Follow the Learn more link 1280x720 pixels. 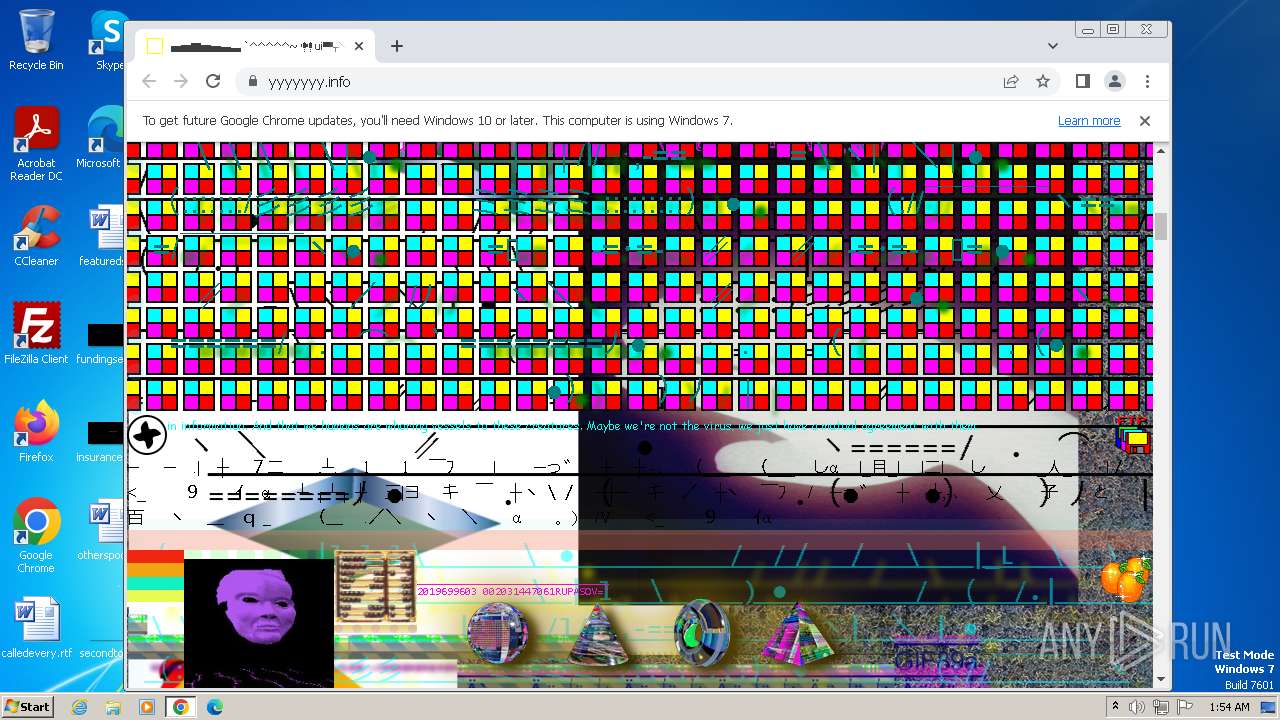[1089, 120]
